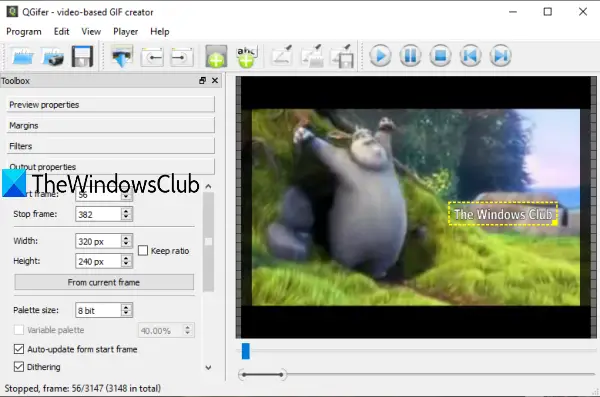
Task: Increase the Stop frame value
Action: pos(126,211)
